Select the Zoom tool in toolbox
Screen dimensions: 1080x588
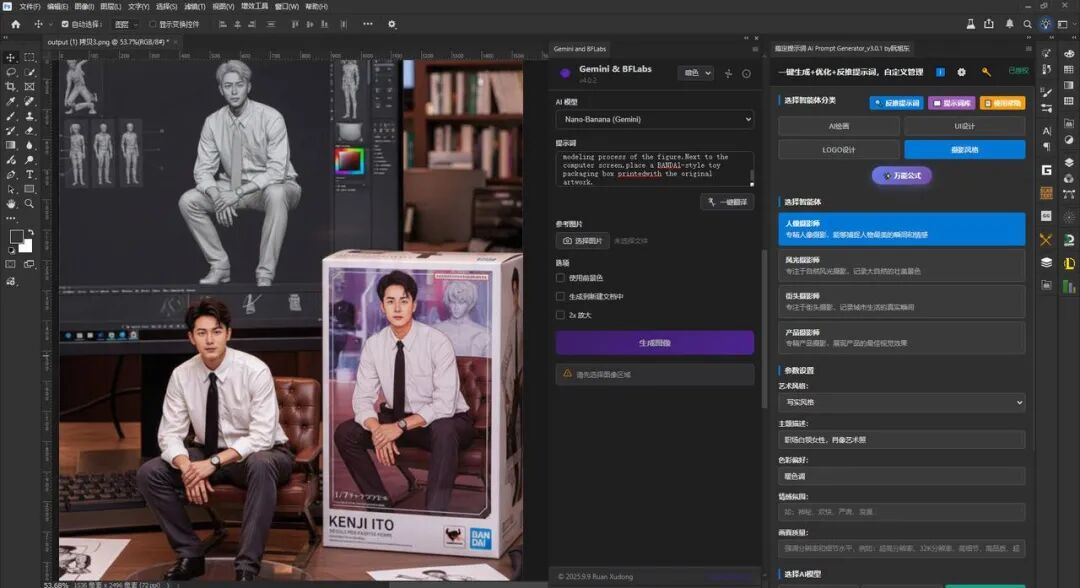(x=30, y=204)
